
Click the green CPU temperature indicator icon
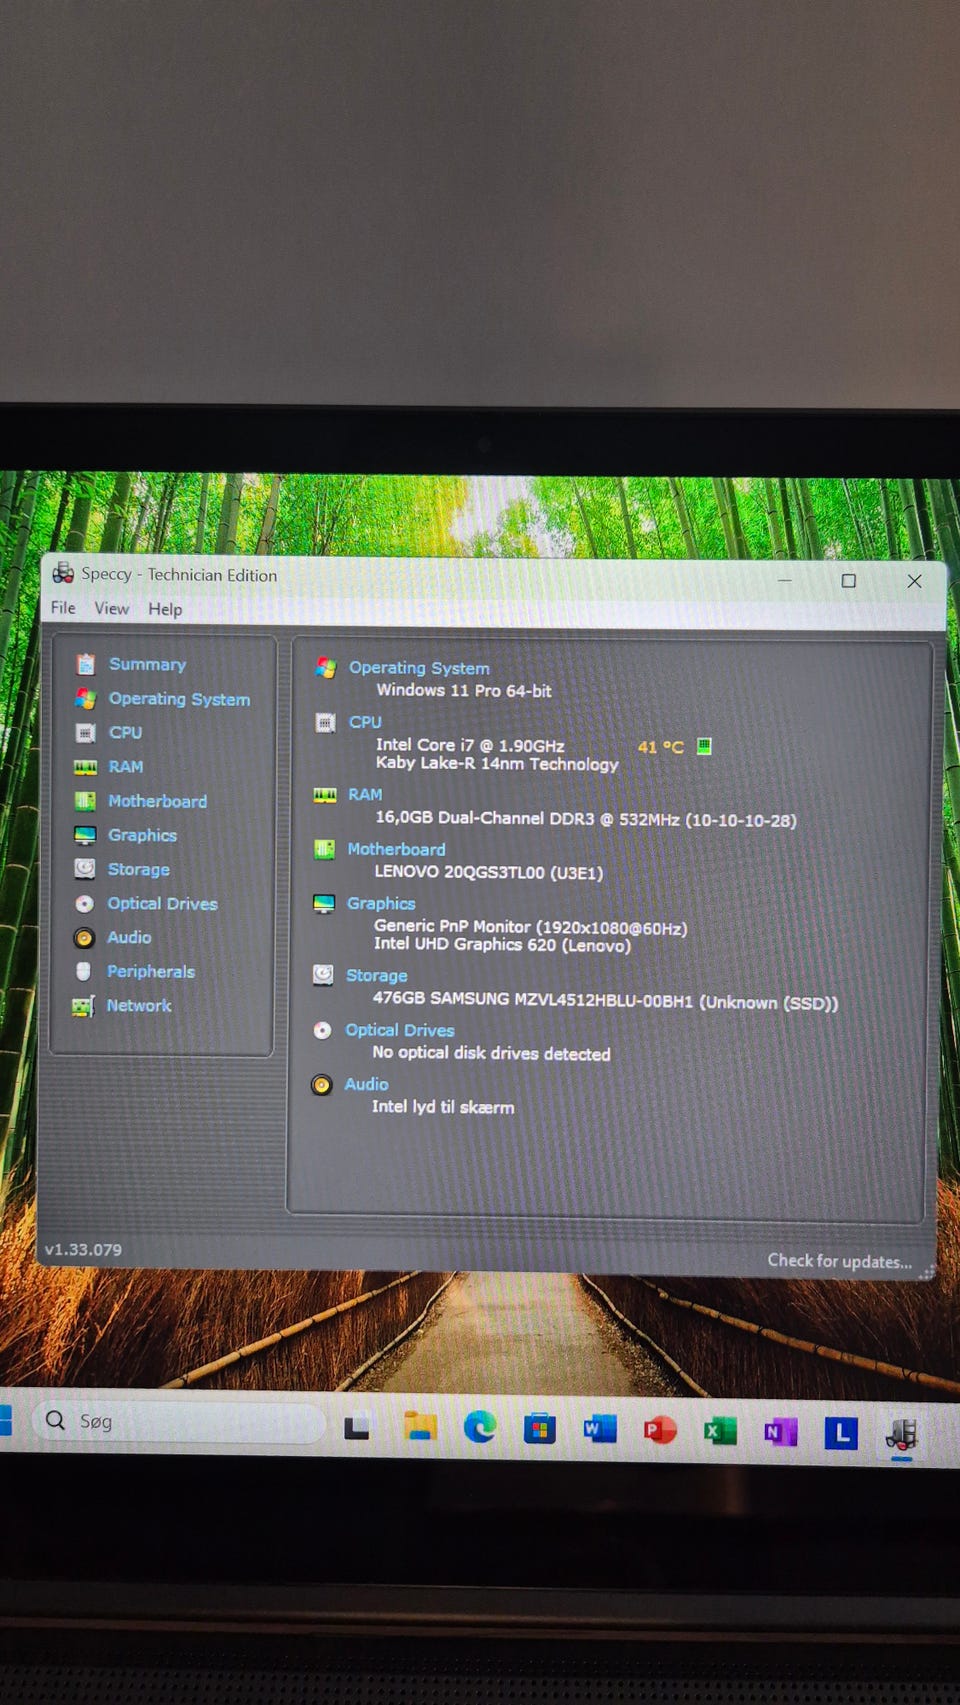pyautogui.click(x=704, y=746)
